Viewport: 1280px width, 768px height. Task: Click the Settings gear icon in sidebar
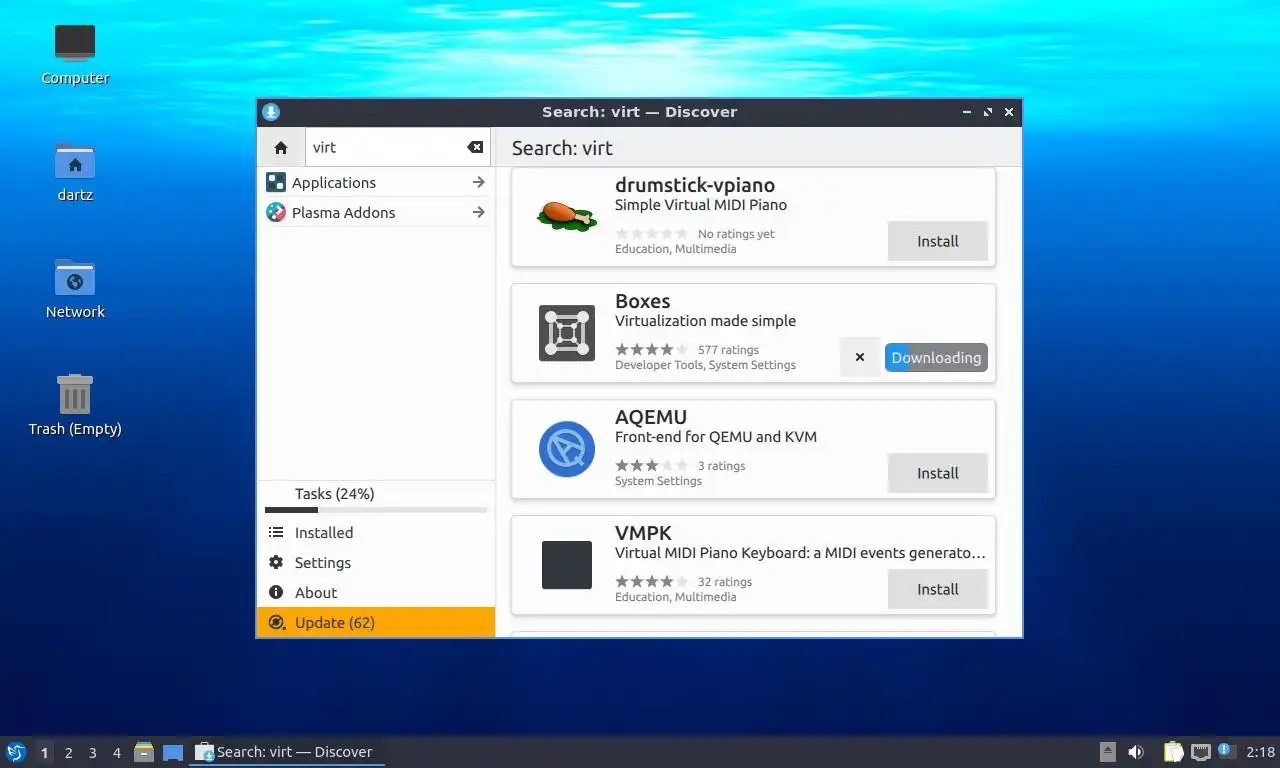click(x=276, y=563)
